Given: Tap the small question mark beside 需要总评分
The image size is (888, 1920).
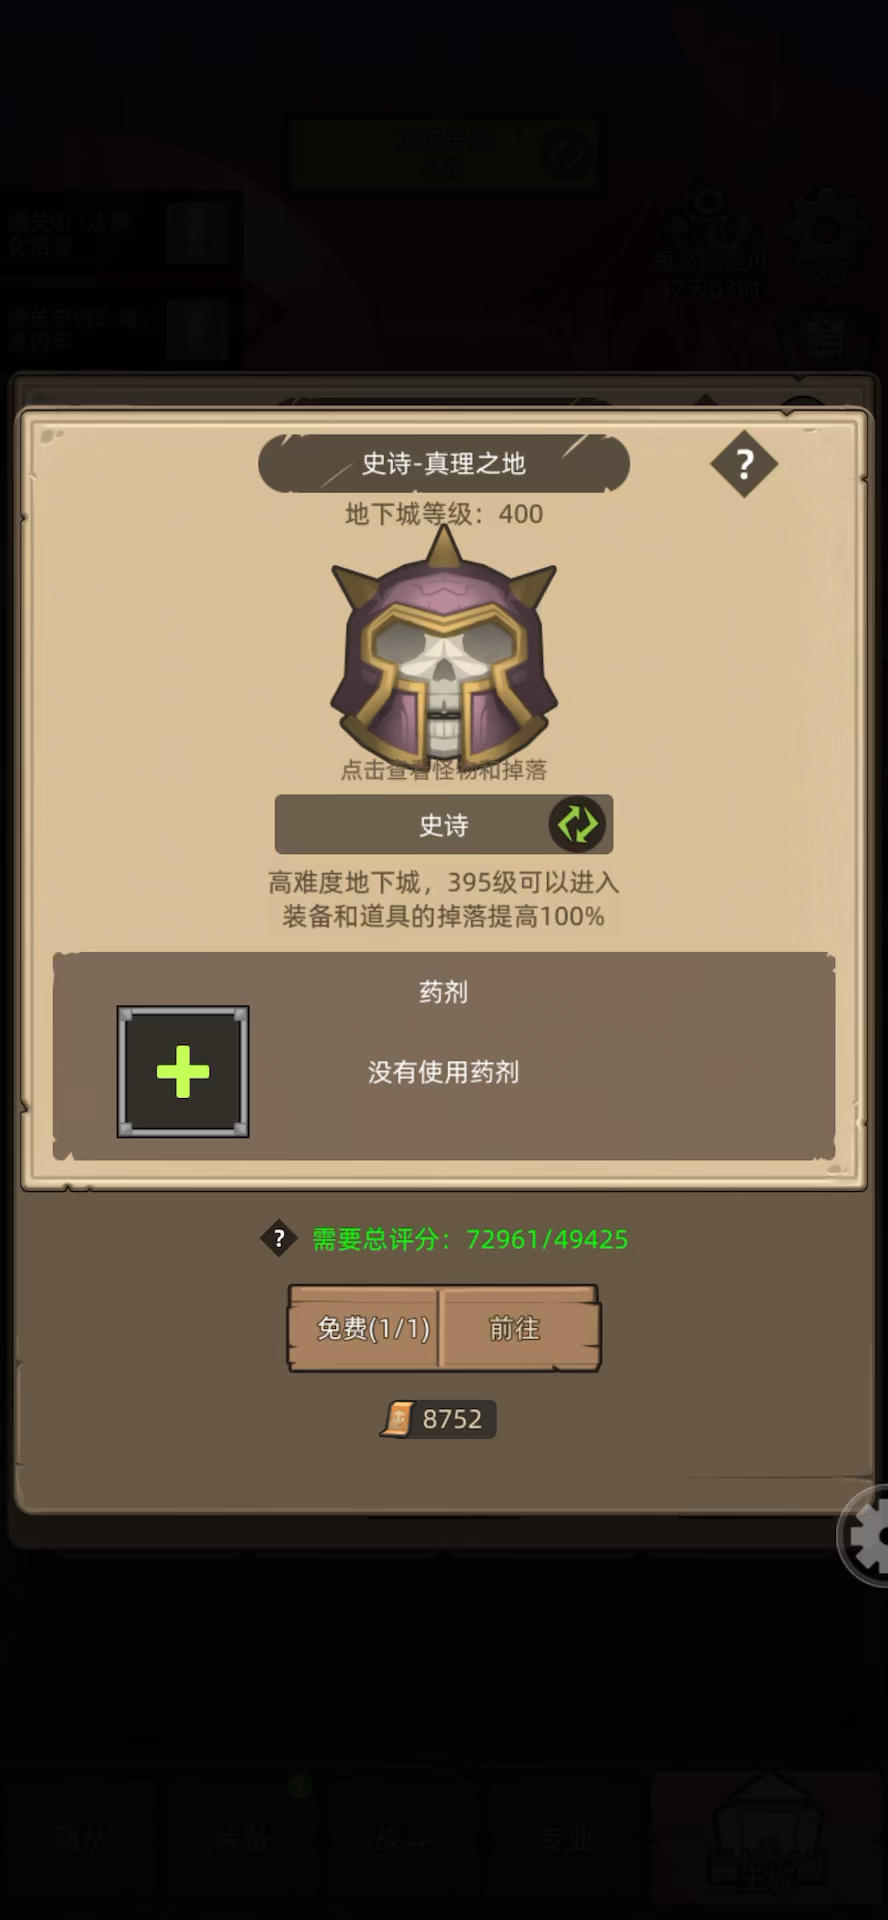Looking at the screenshot, I should point(279,1239).
